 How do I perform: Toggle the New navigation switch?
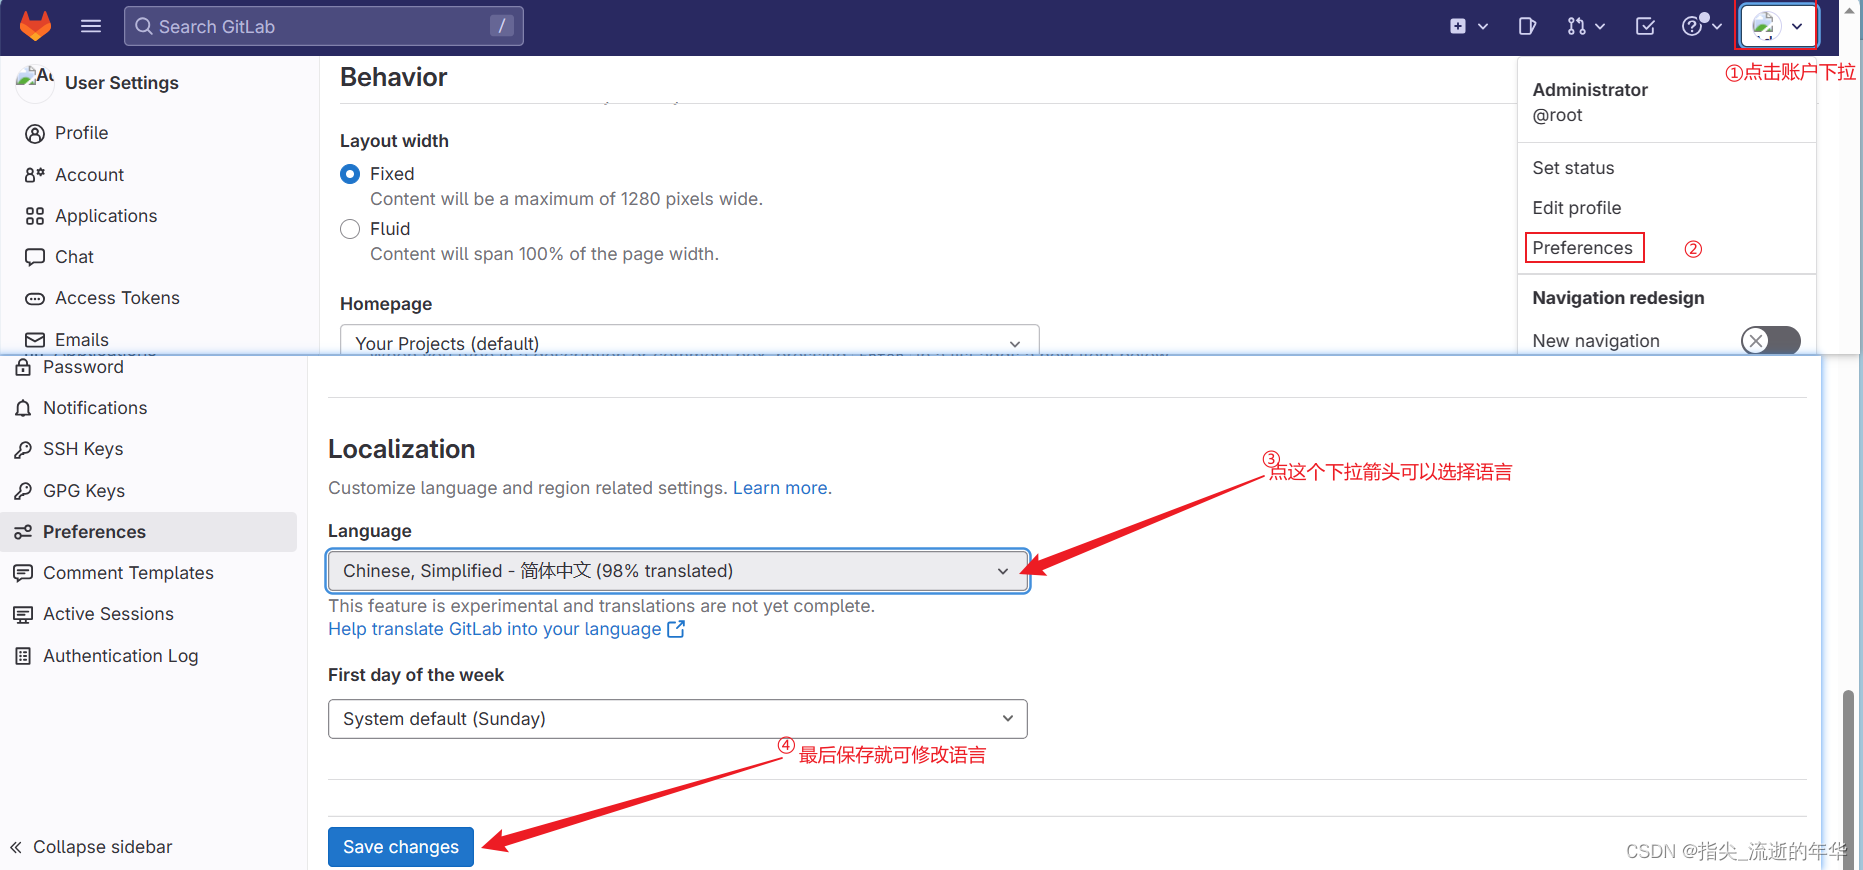tap(1770, 341)
